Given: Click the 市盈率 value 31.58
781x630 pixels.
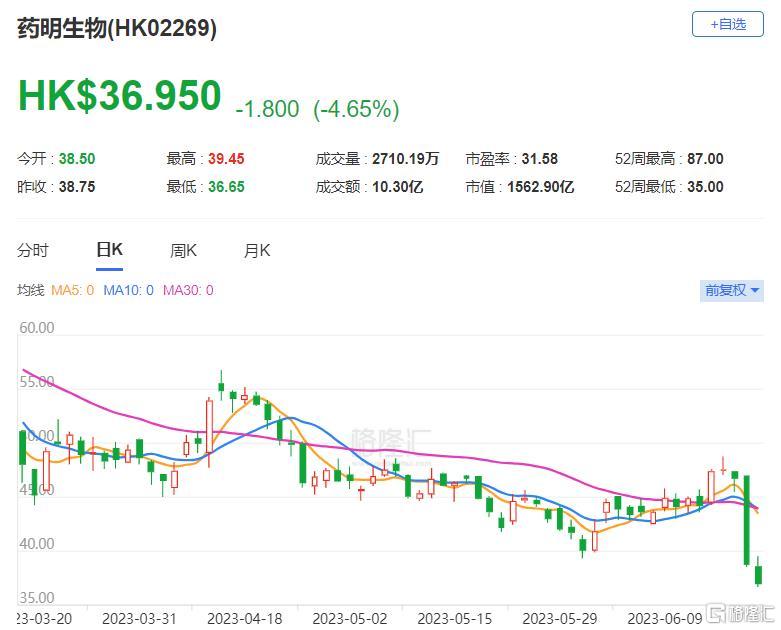Looking at the screenshot, I should (540, 159).
